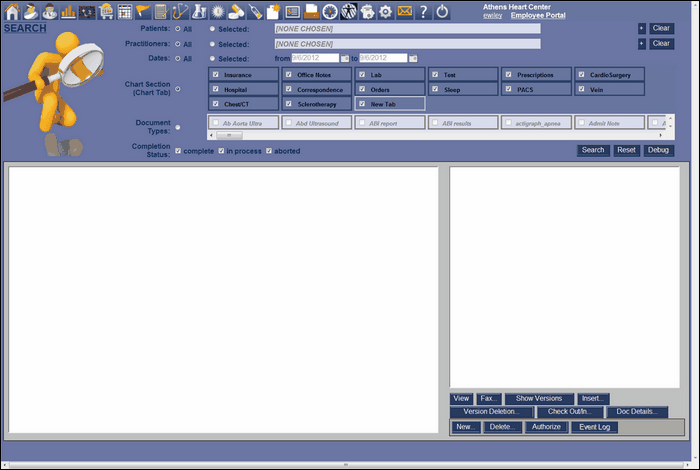Check the ABI report document type
700x470 pixels.
(362, 122)
